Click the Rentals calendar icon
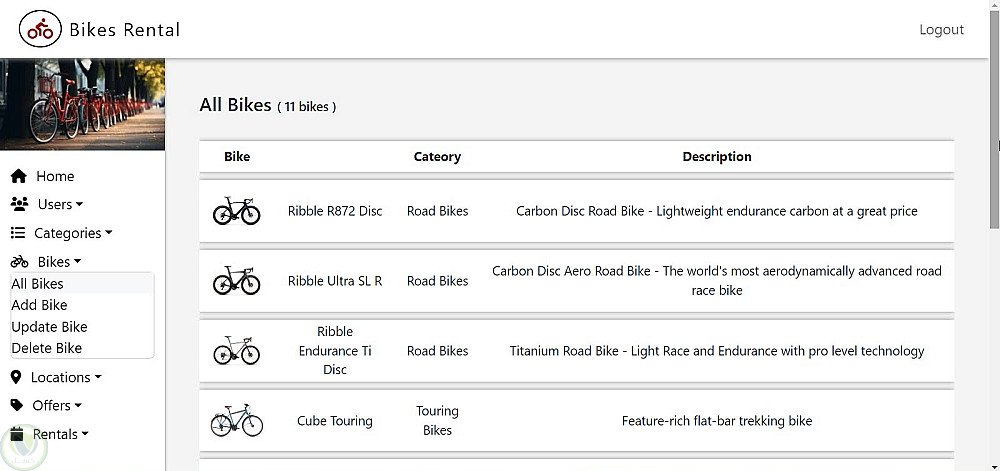Viewport: 1000px width, 471px height. 17,434
